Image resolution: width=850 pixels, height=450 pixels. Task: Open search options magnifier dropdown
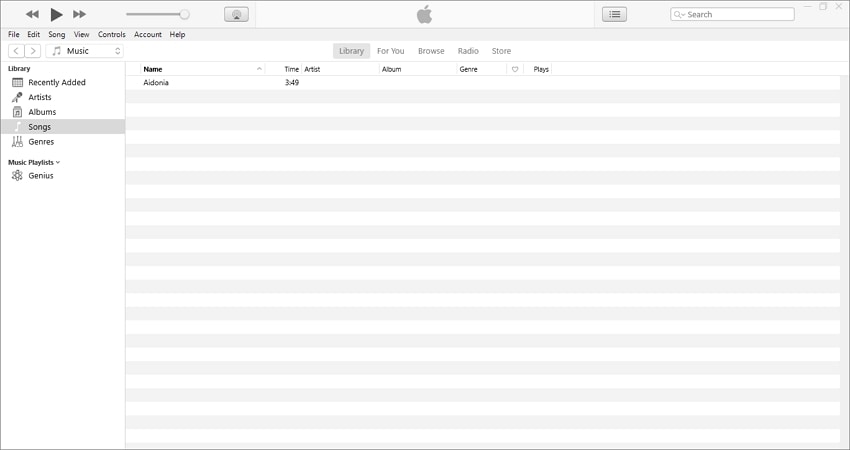[679, 15]
